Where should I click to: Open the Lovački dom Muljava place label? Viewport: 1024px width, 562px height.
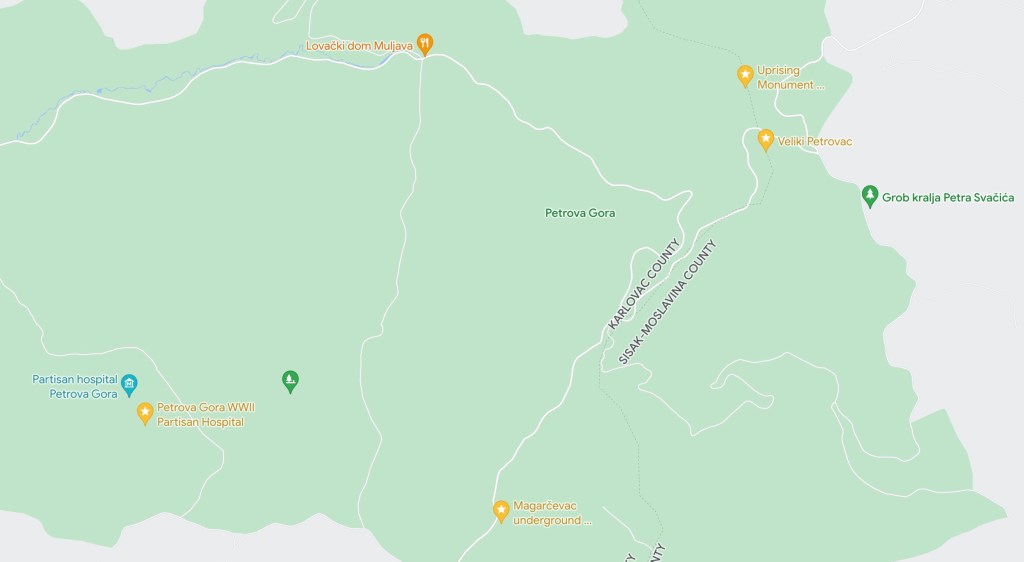coord(359,46)
